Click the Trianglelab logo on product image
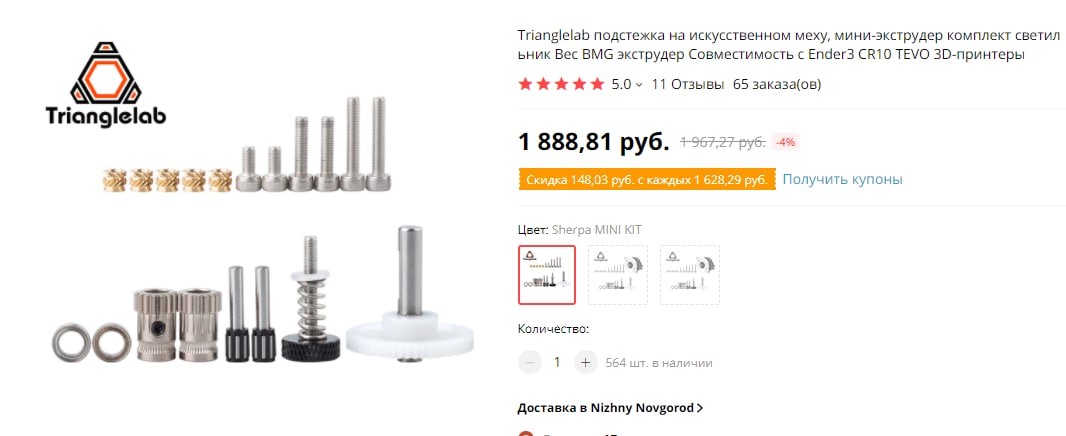The height and width of the screenshot is (436, 1066). pos(105,85)
